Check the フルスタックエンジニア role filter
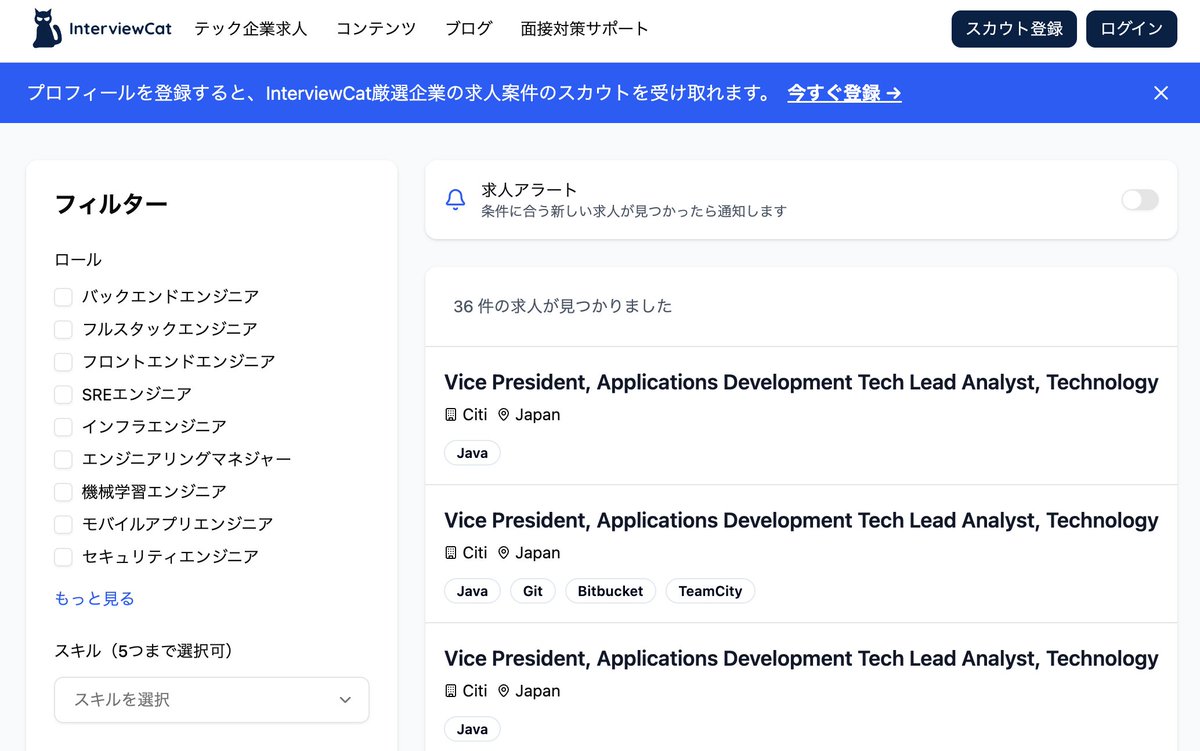This screenshot has height=751, width=1200. (x=63, y=329)
